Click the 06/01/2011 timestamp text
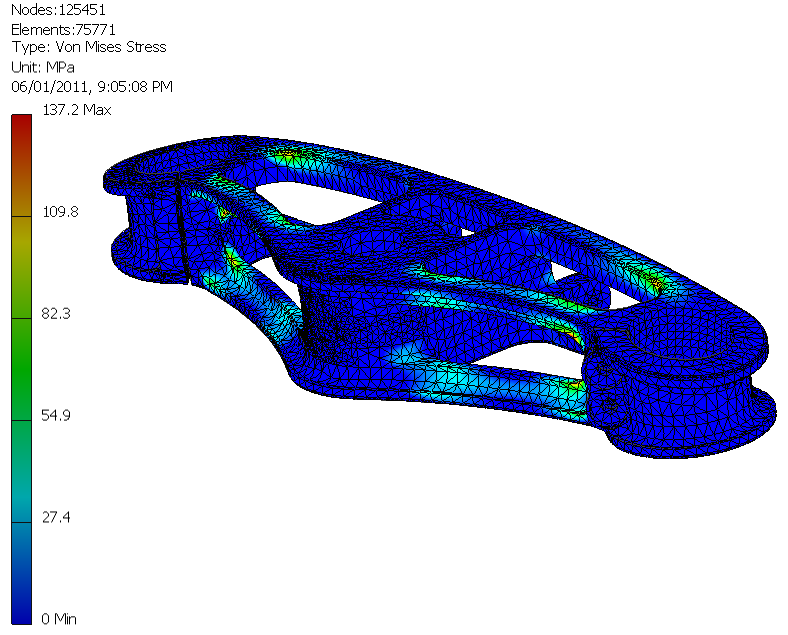This screenshot has width=788, height=635. (x=92, y=87)
